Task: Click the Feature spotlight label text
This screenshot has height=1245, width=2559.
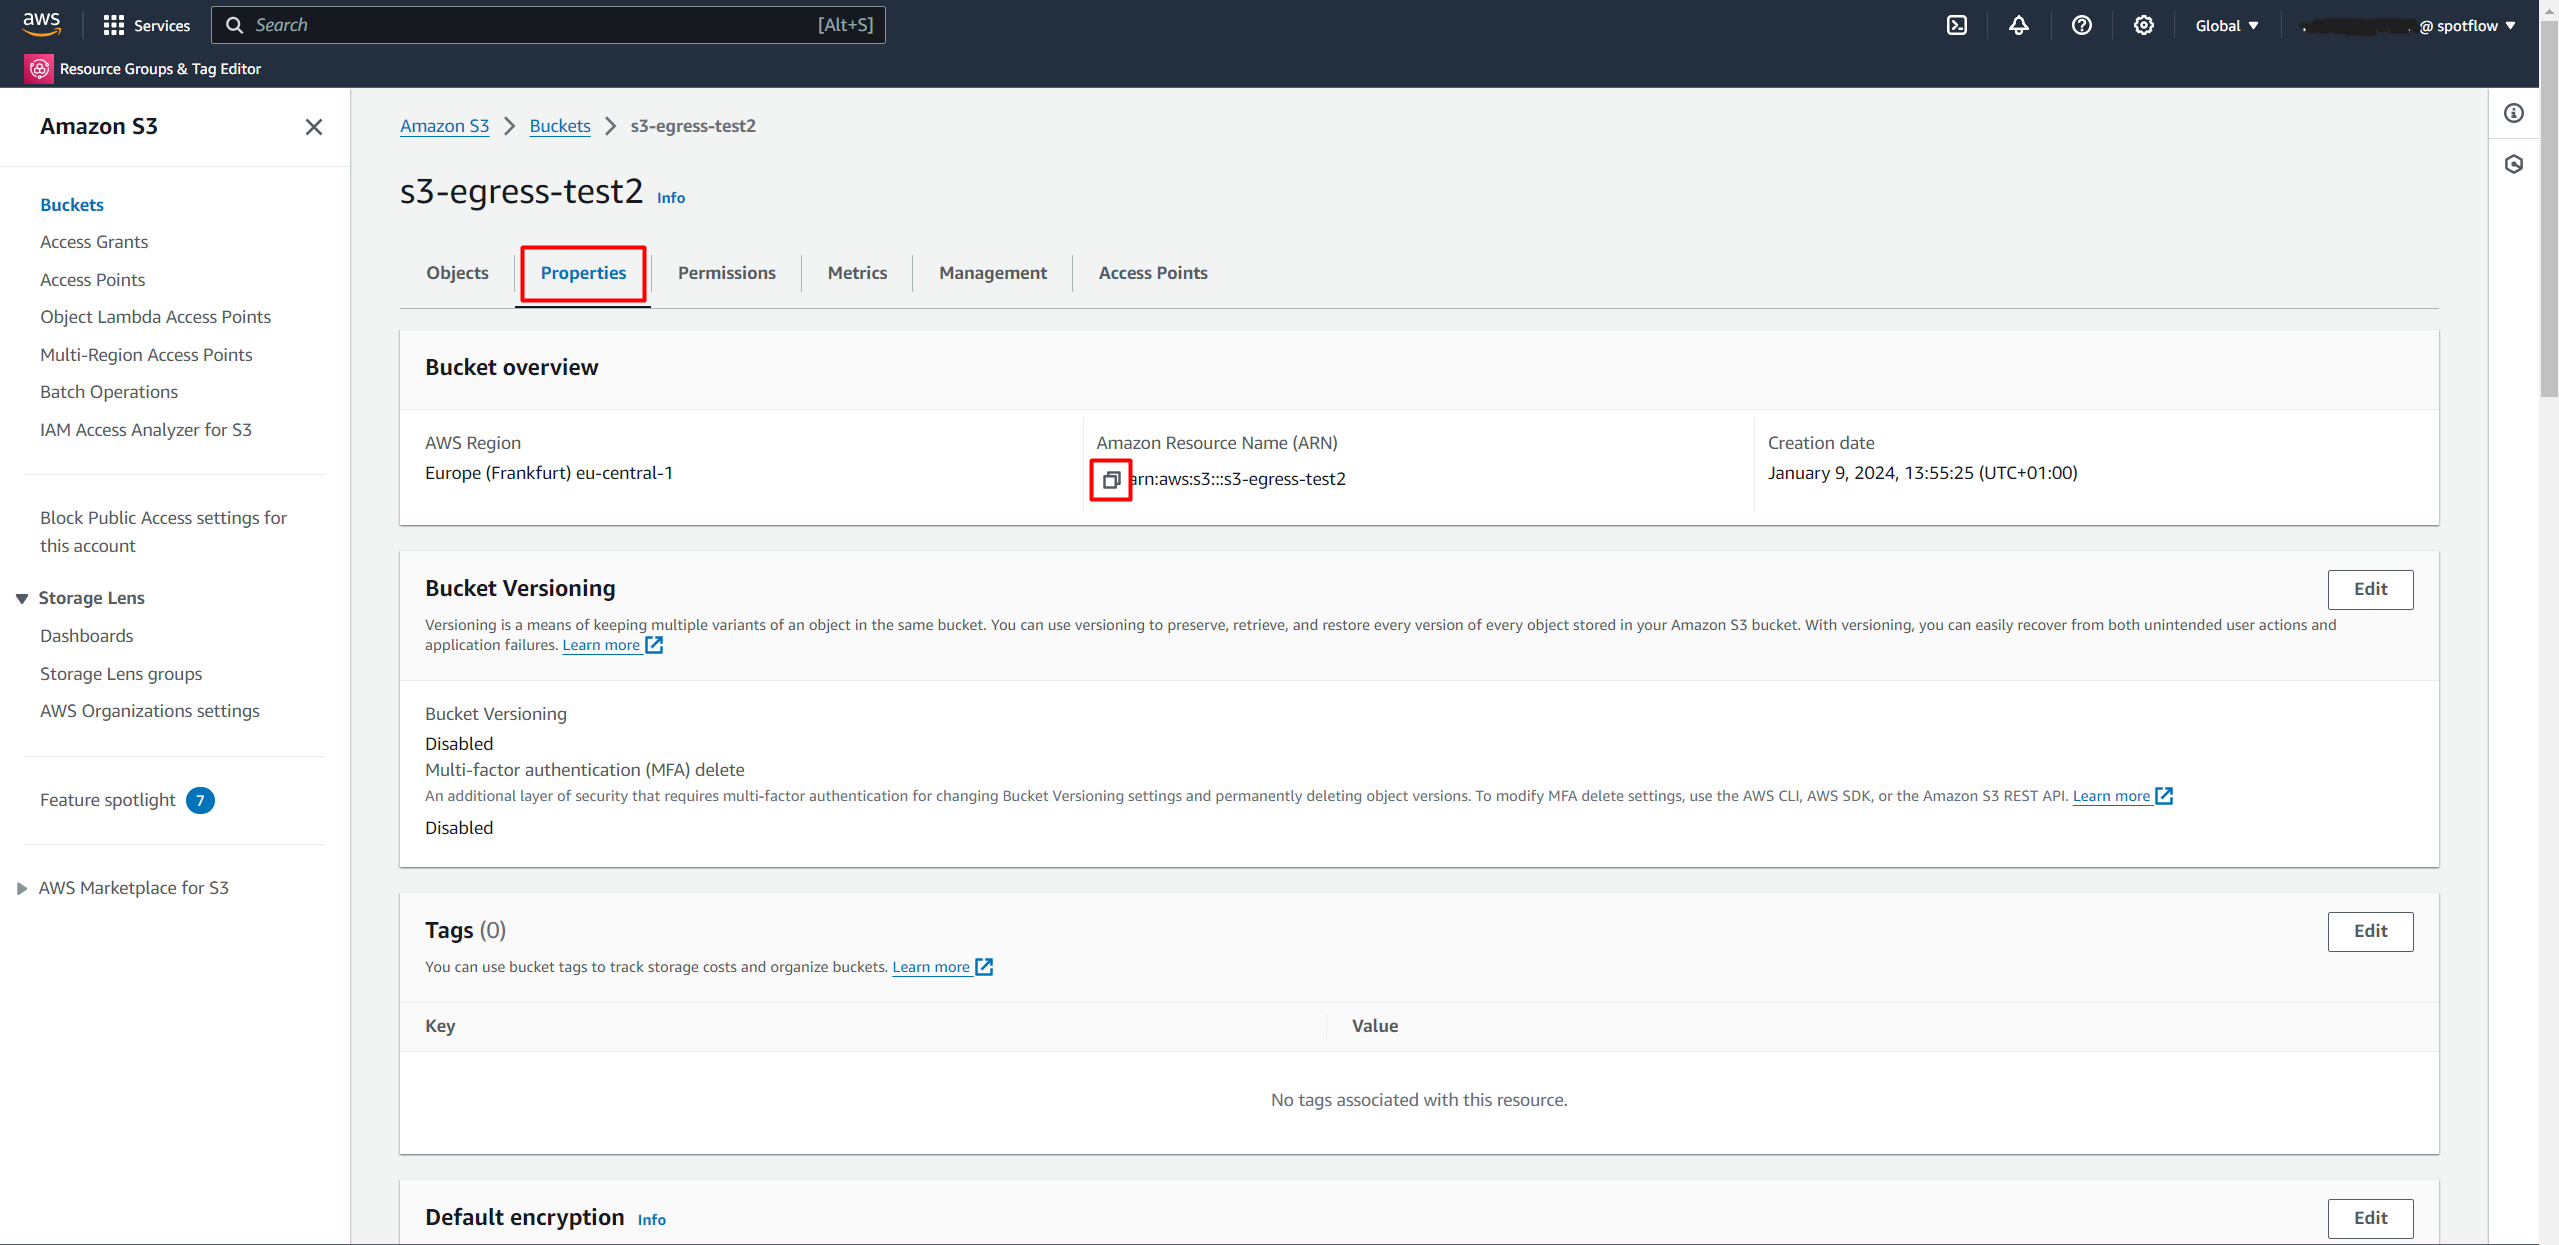Action: click(107, 800)
